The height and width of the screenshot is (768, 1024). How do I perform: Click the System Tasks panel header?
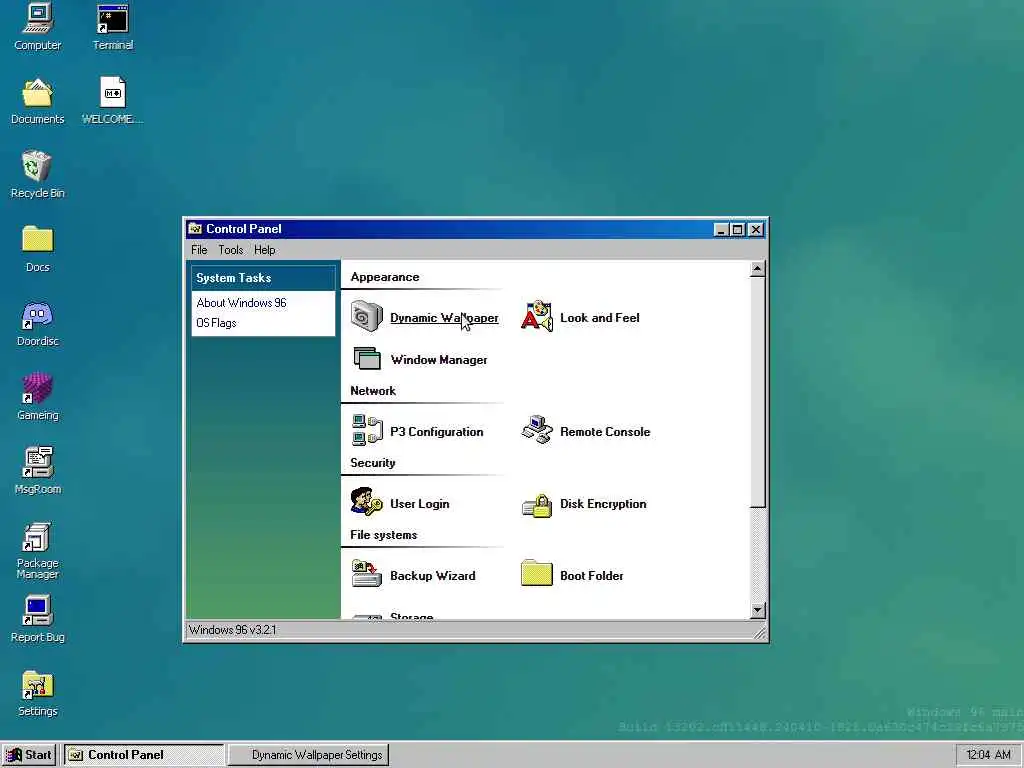[263, 278]
